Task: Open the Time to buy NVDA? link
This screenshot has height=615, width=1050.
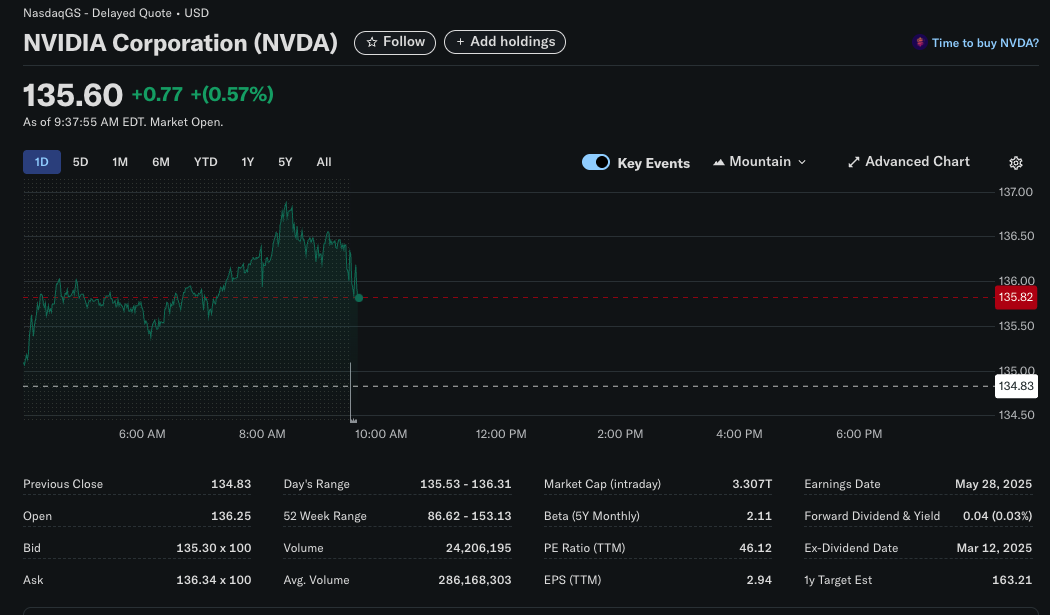Action: pos(985,43)
